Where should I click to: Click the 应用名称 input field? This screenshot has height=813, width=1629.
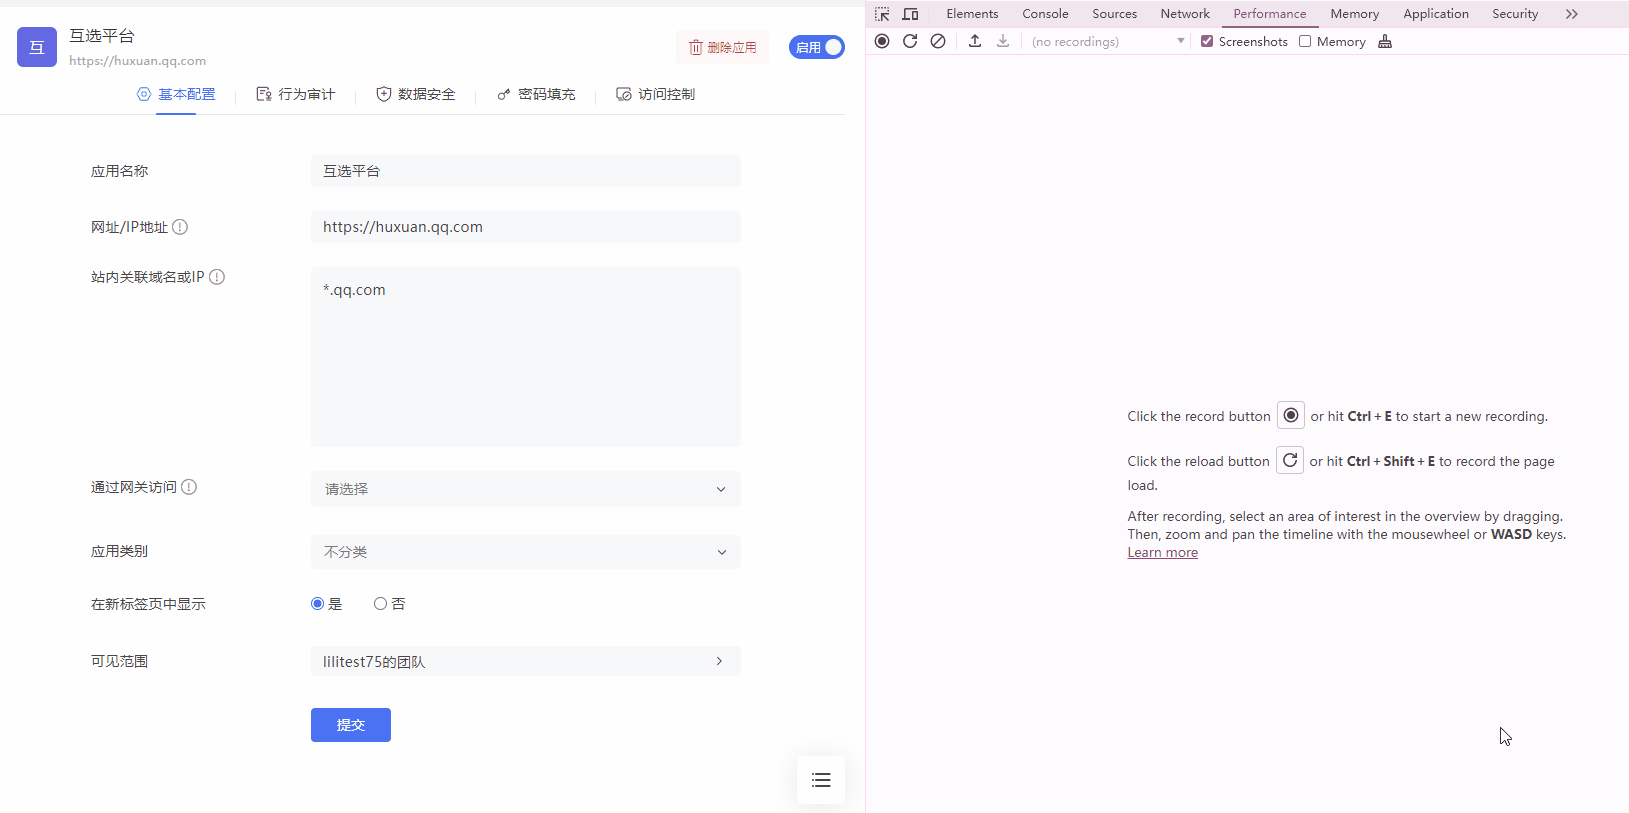pos(526,171)
